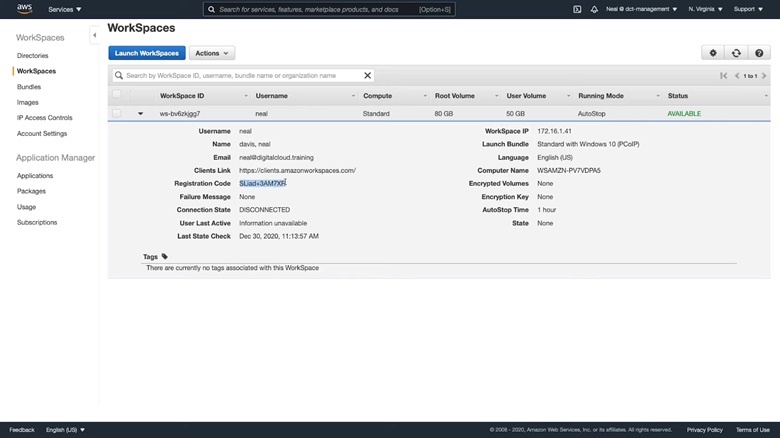Click the AWS logo home icon
Screen dimensions: 780x438
(x=24, y=8)
